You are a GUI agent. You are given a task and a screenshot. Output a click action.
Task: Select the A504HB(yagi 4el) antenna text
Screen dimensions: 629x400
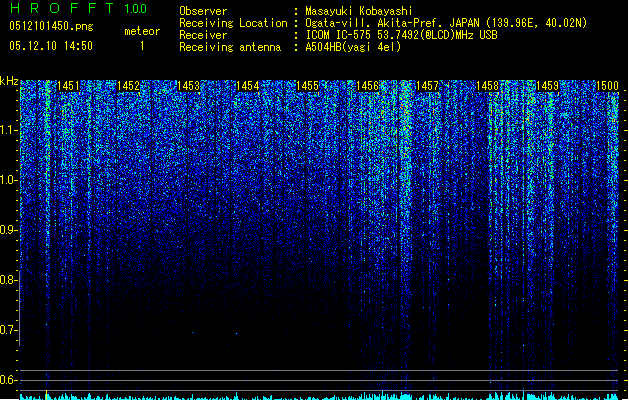(353, 47)
